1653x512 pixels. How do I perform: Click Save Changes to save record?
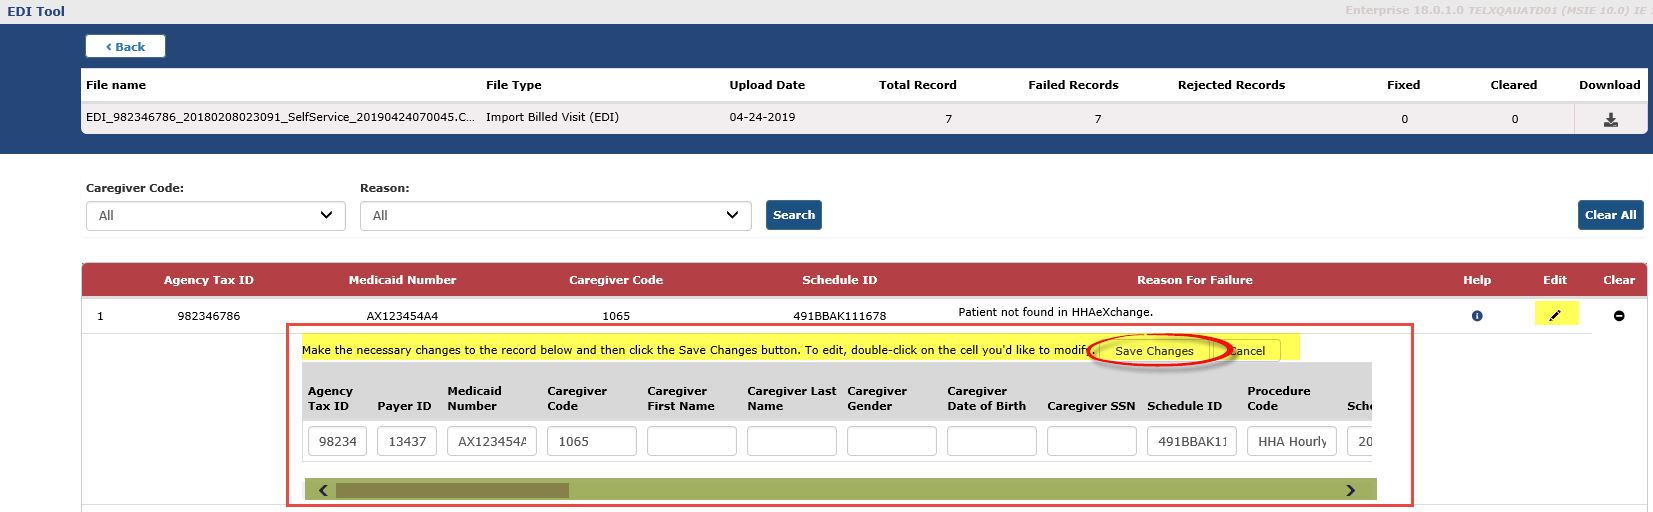tap(1154, 351)
